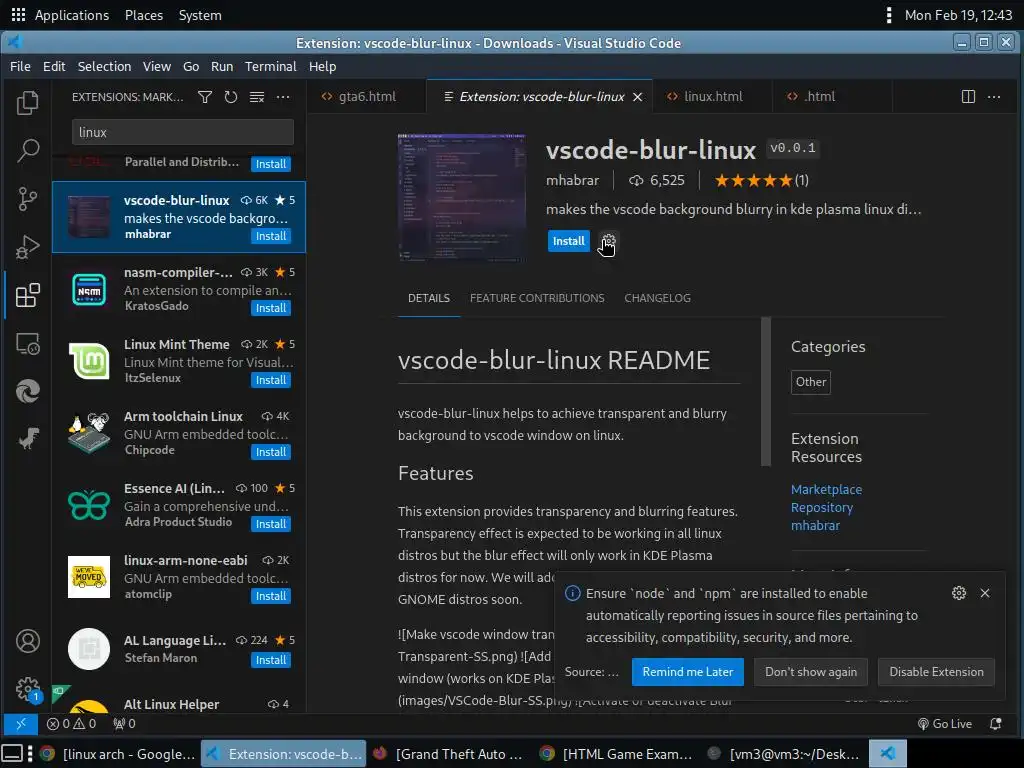
Task: Refresh the extensions list
Action: [231, 97]
